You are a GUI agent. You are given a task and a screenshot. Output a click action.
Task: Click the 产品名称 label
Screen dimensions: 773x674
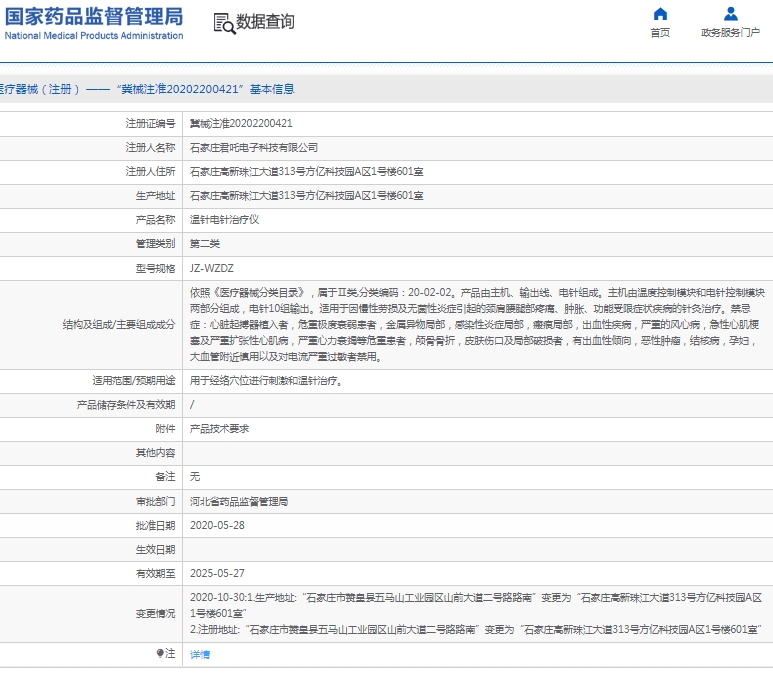coord(155,220)
